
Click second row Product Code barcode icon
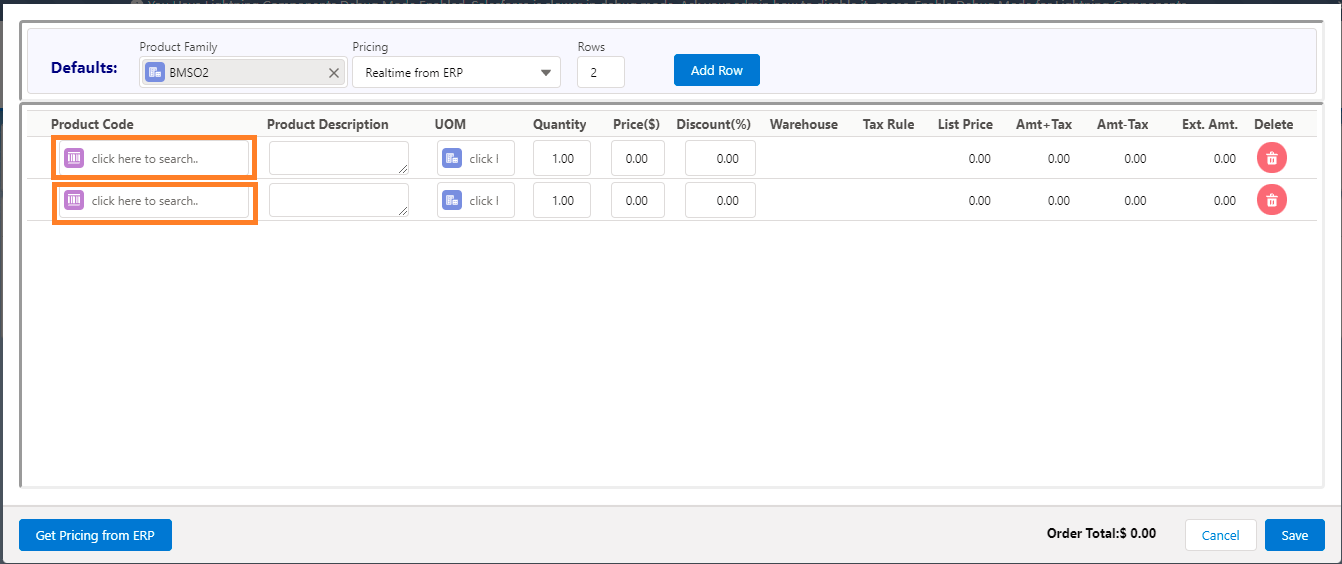click(x=74, y=200)
